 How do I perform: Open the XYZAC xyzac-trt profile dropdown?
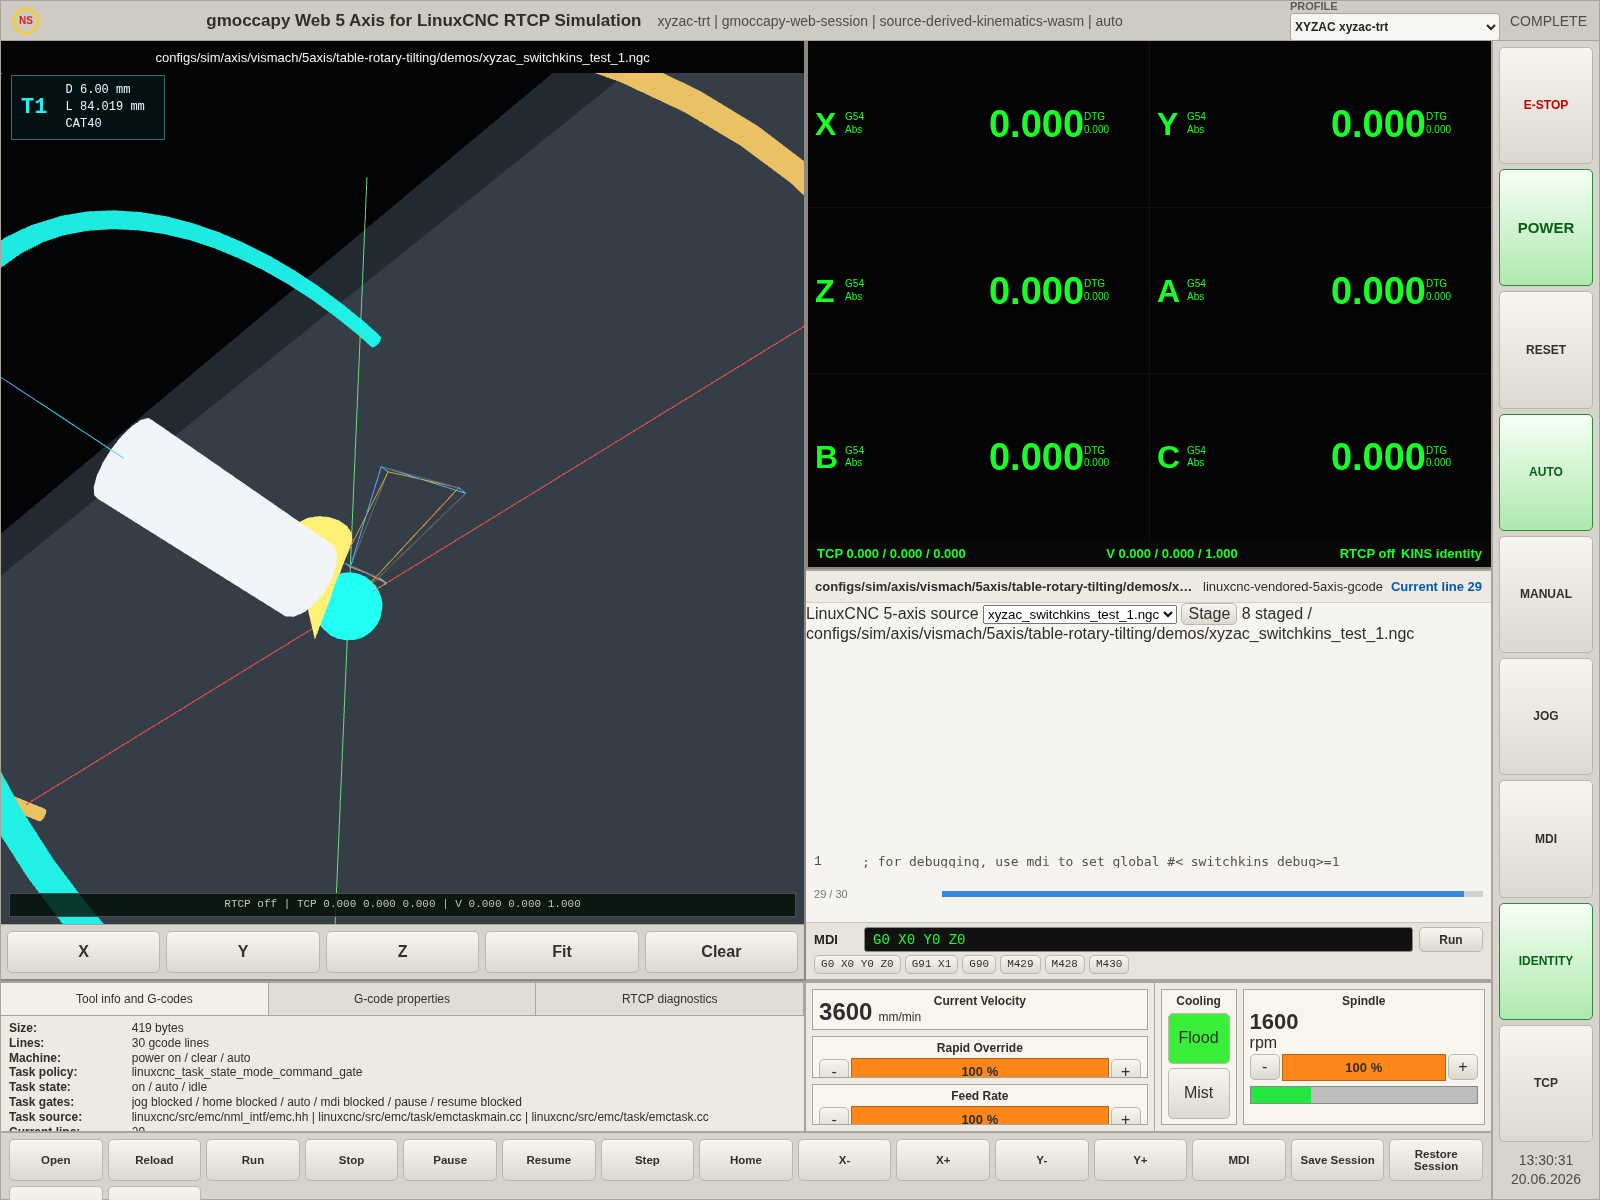1394,27
